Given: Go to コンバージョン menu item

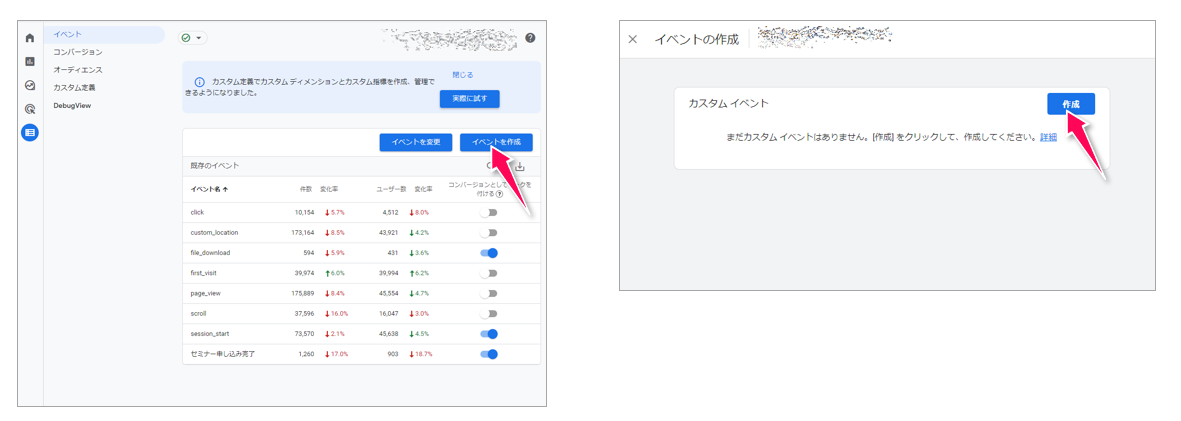Looking at the screenshot, I should point(78,52).
